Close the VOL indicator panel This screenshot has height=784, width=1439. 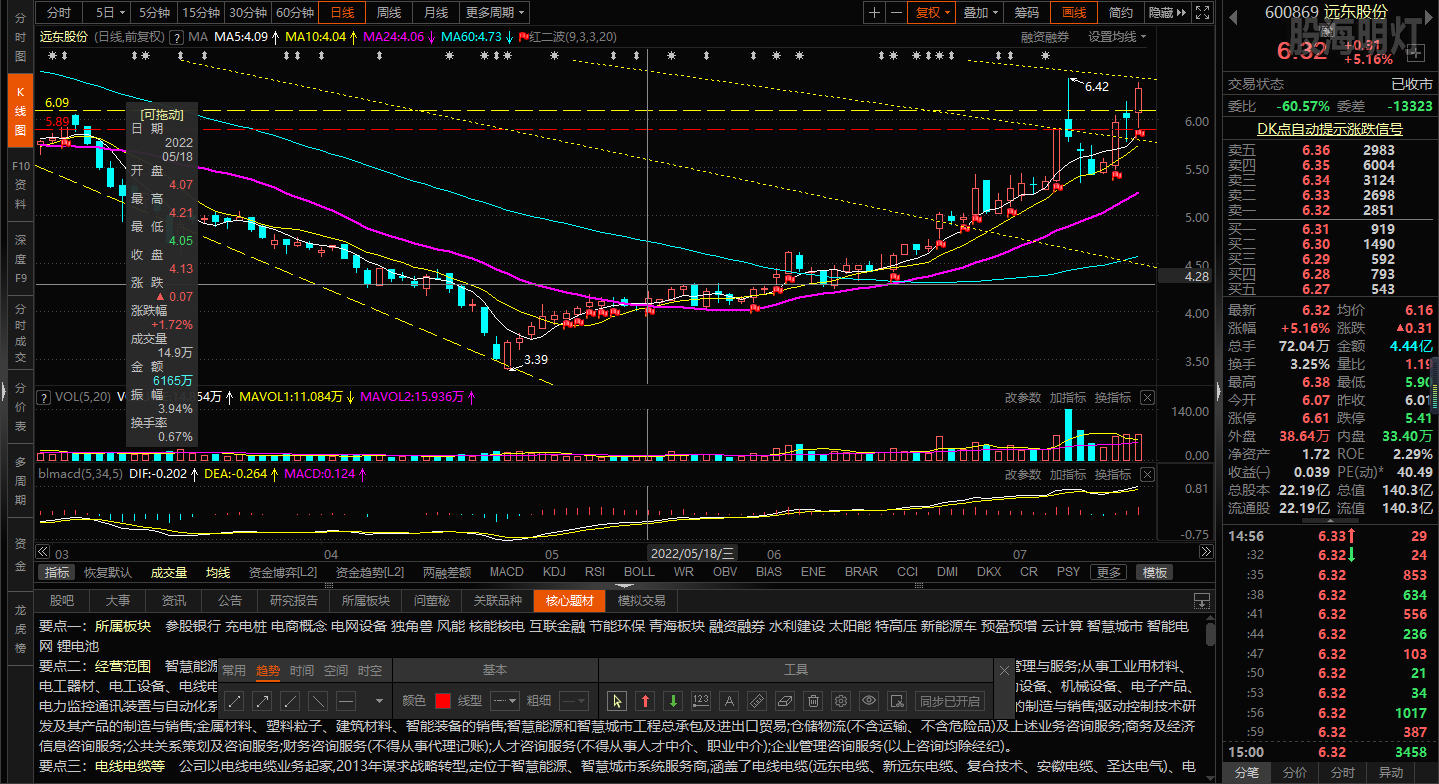1147,398
